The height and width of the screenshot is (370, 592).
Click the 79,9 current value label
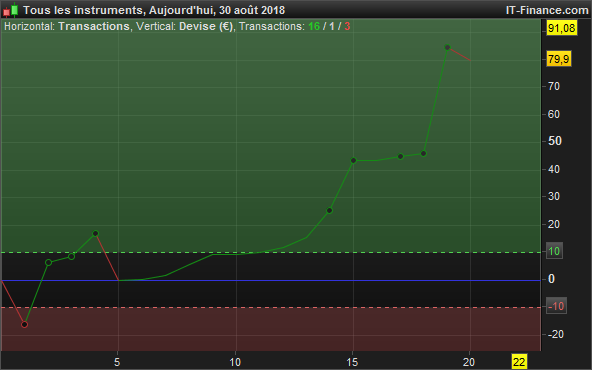[x=559, y=59]
